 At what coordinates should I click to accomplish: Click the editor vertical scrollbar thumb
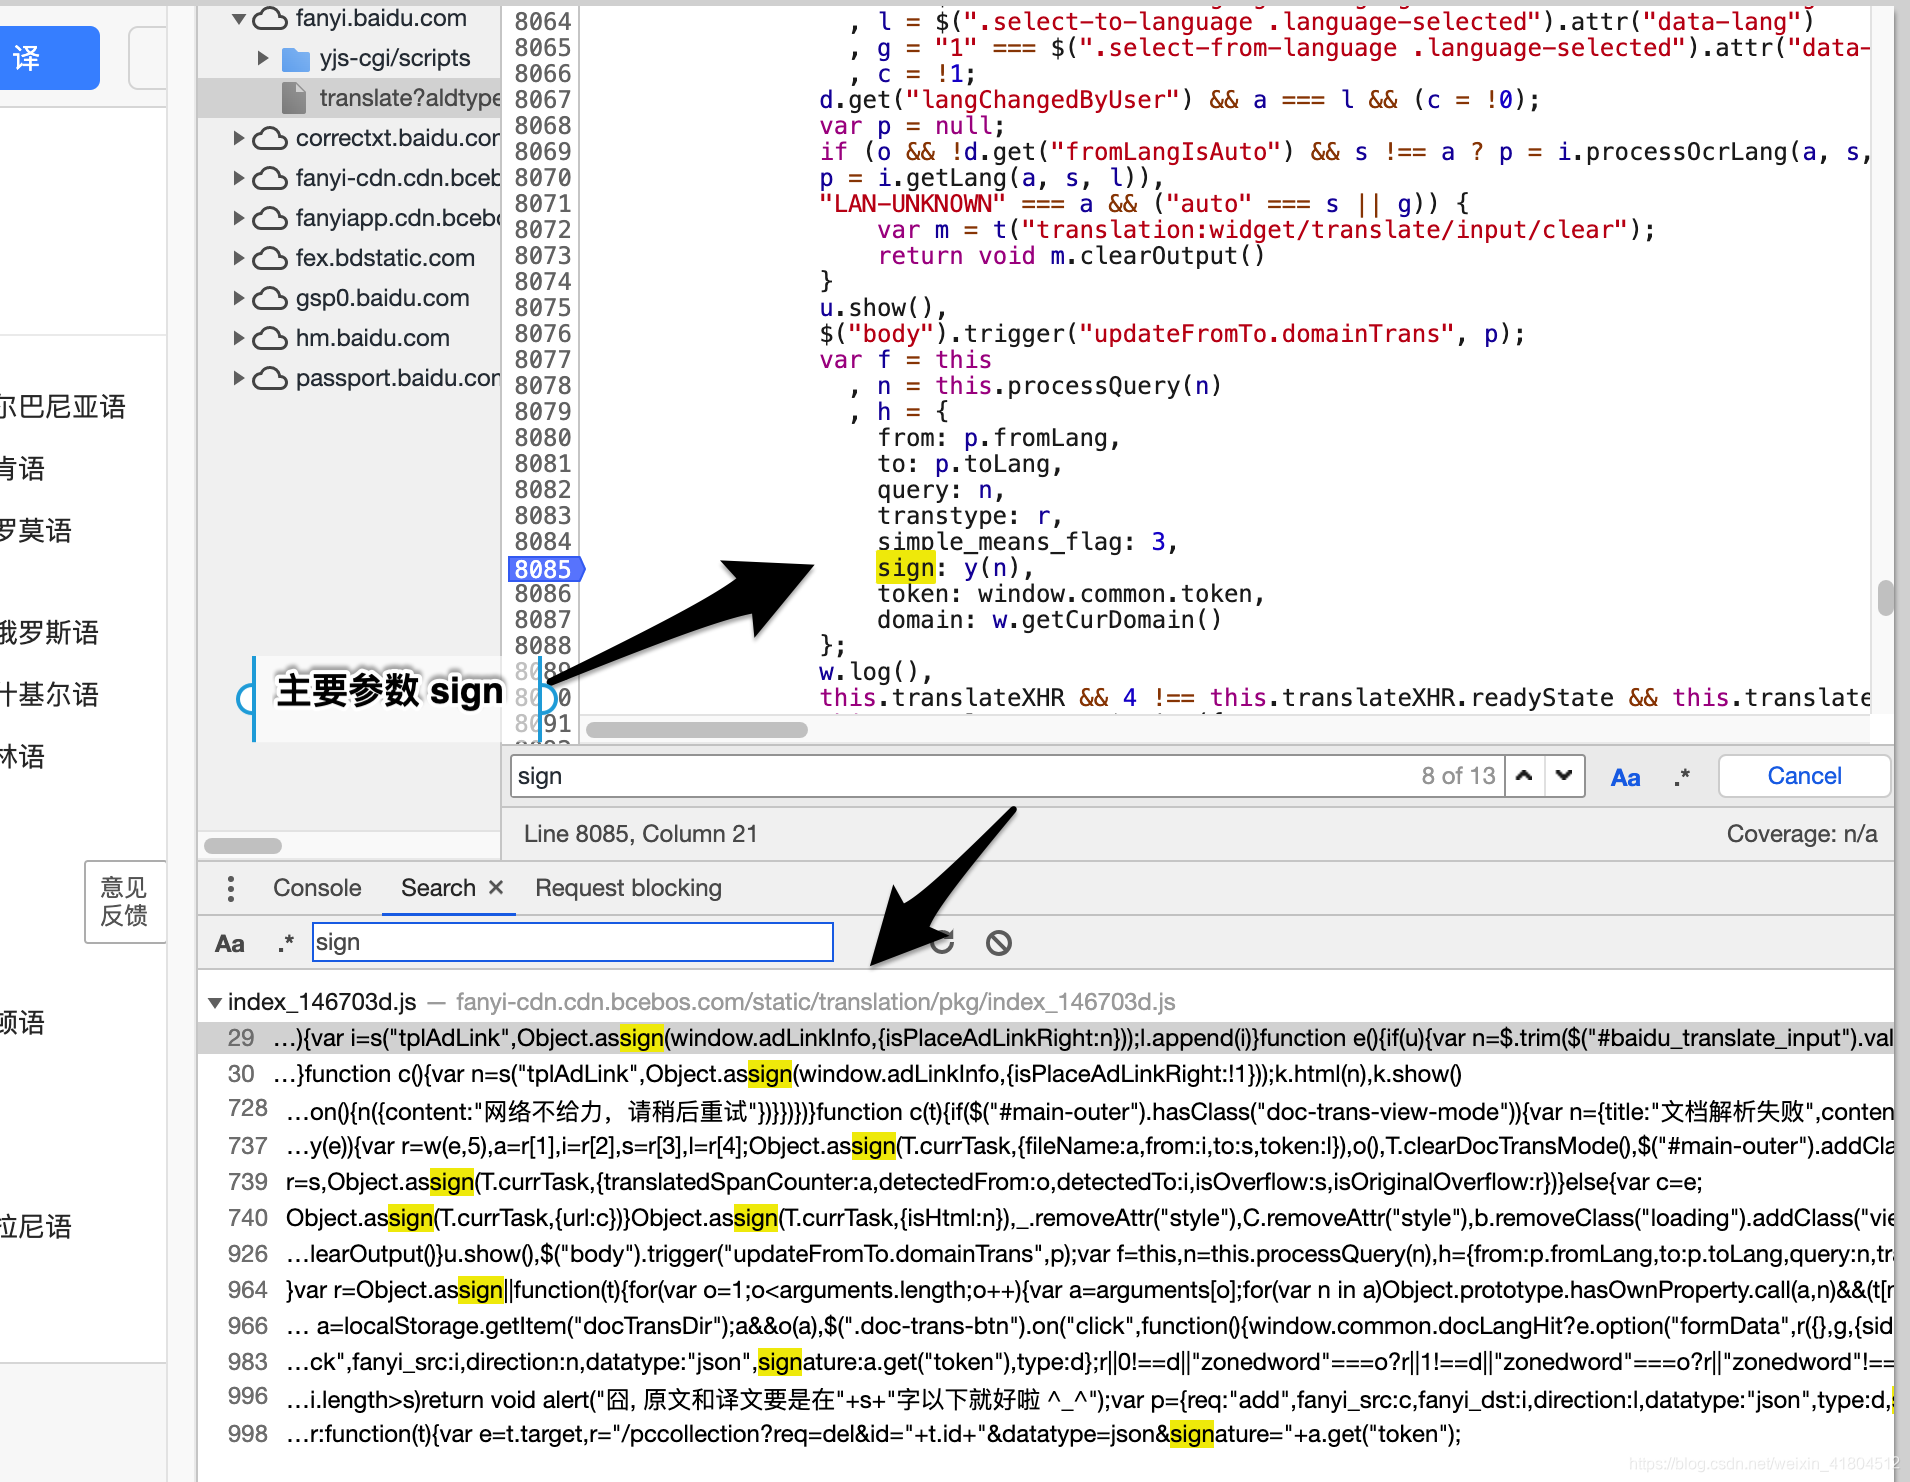click(x=1886, y=598)
